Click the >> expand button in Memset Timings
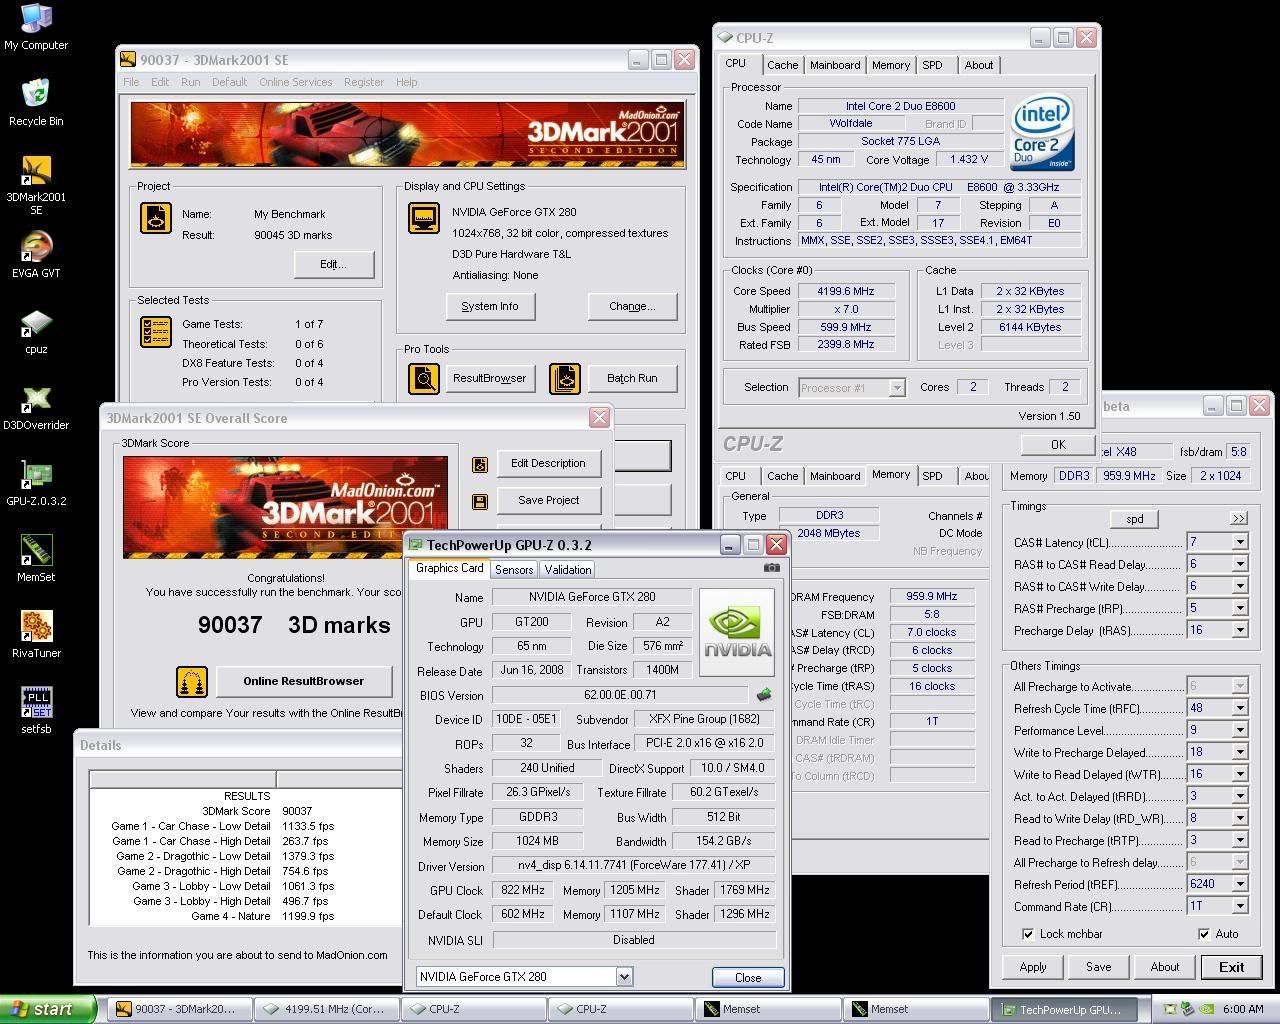1280x1024 pixels. pos(1239,518)
